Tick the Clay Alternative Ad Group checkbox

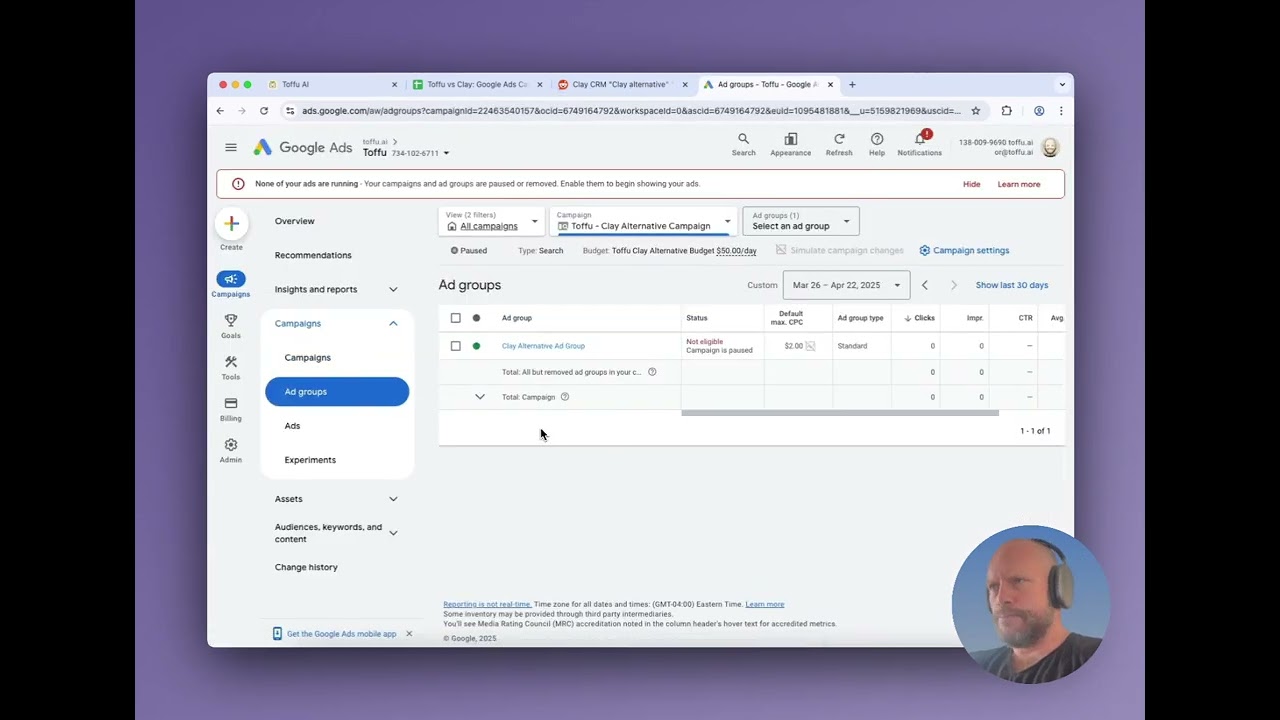coord(456,346)
